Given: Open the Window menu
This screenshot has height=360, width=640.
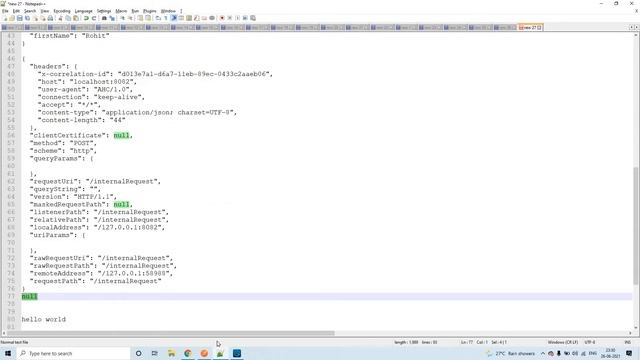Looking at the screenshot, I should point(168,11).
